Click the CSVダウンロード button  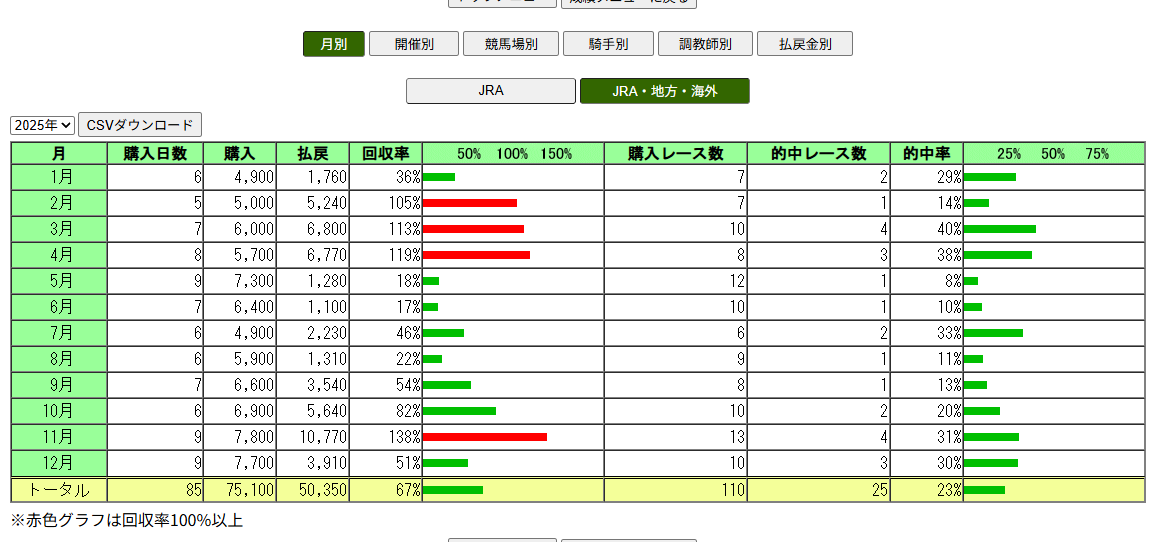[140, 125]
